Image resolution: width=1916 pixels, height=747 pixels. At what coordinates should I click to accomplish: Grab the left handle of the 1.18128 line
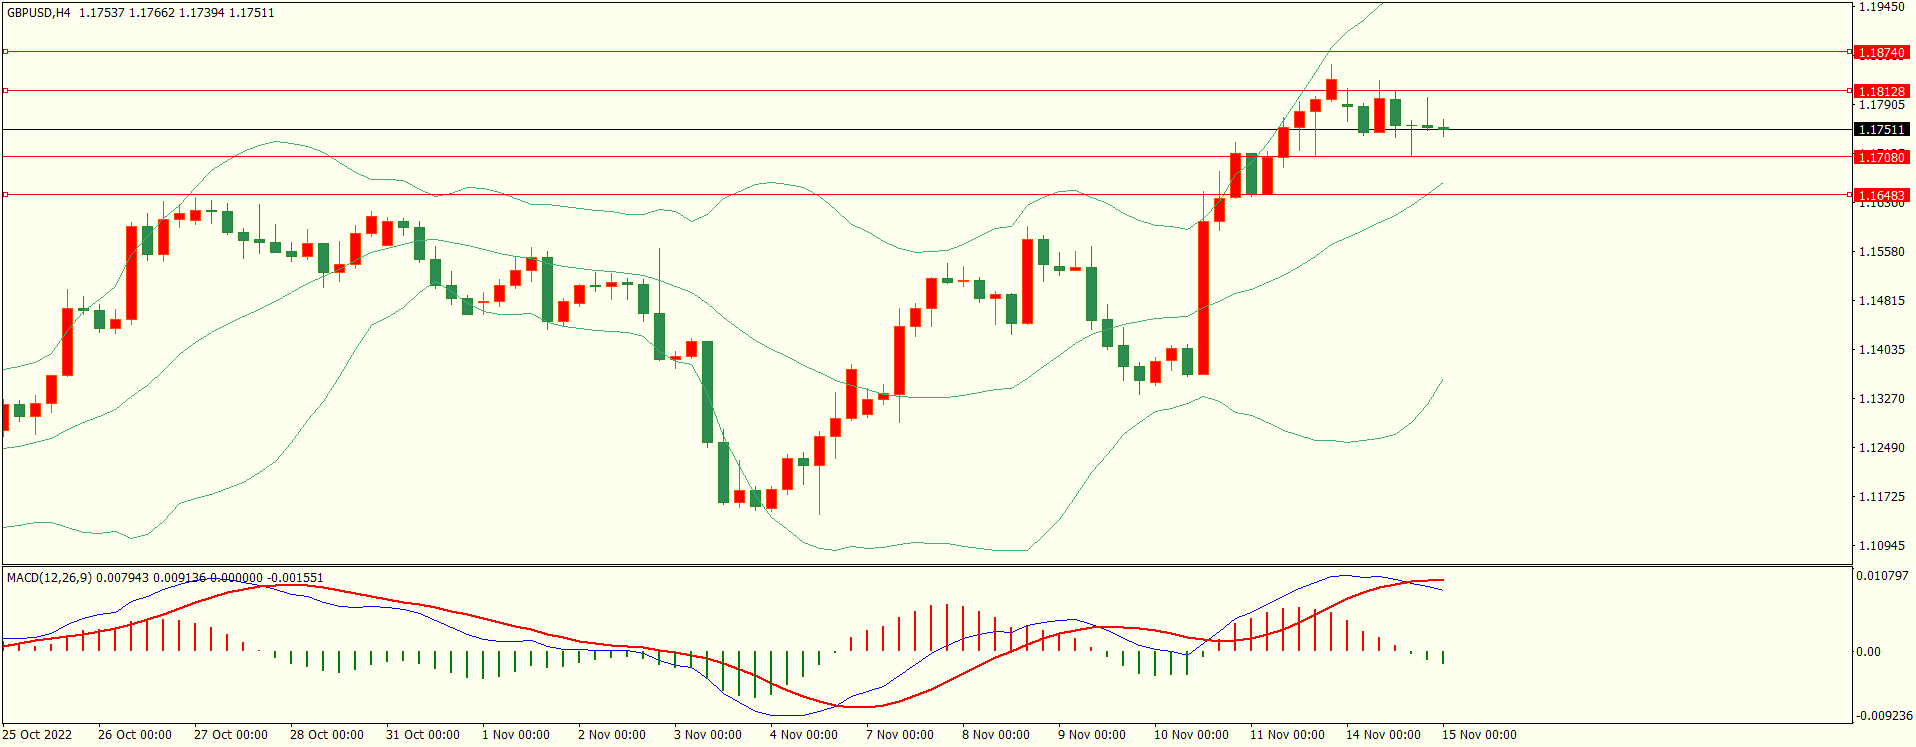click(5, 90)
